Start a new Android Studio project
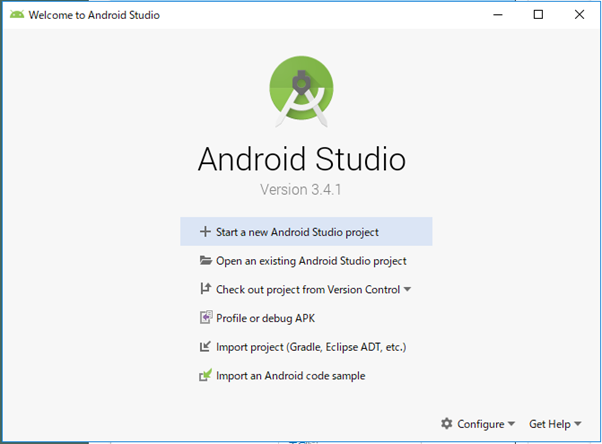This screenshot has height=444, width=602. point(306,232)
